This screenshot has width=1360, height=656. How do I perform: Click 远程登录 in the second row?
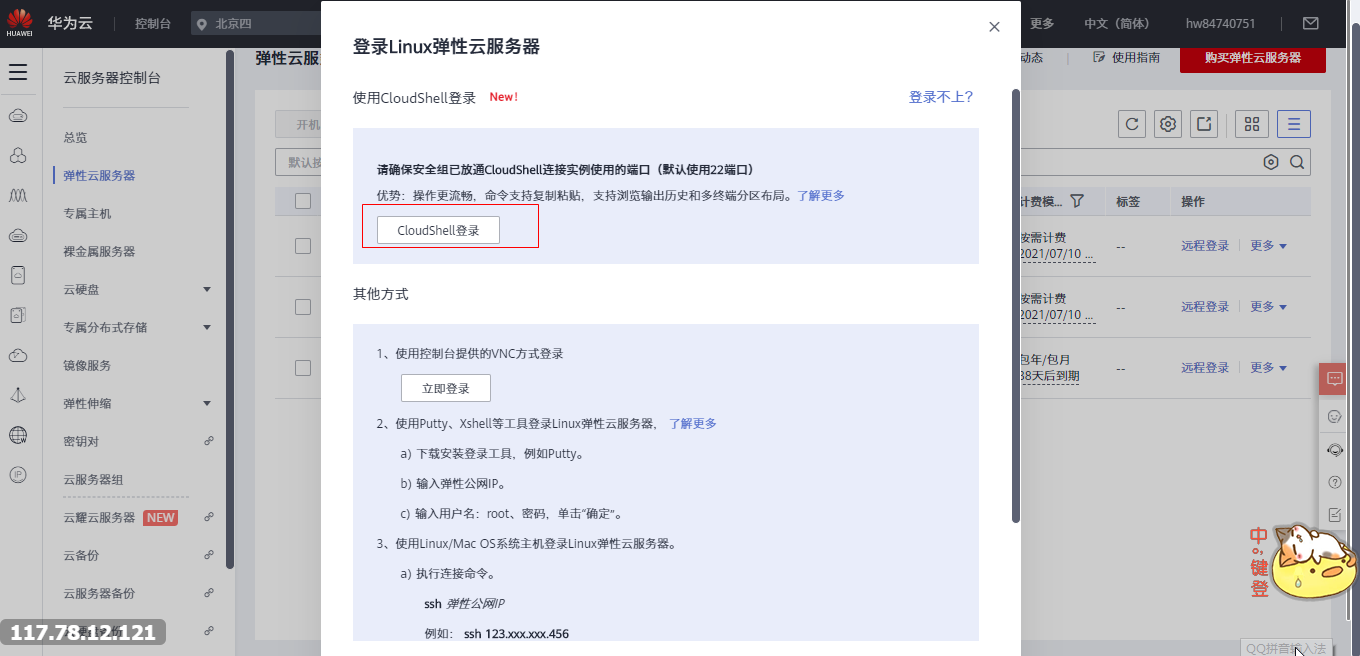(1205, 307)
